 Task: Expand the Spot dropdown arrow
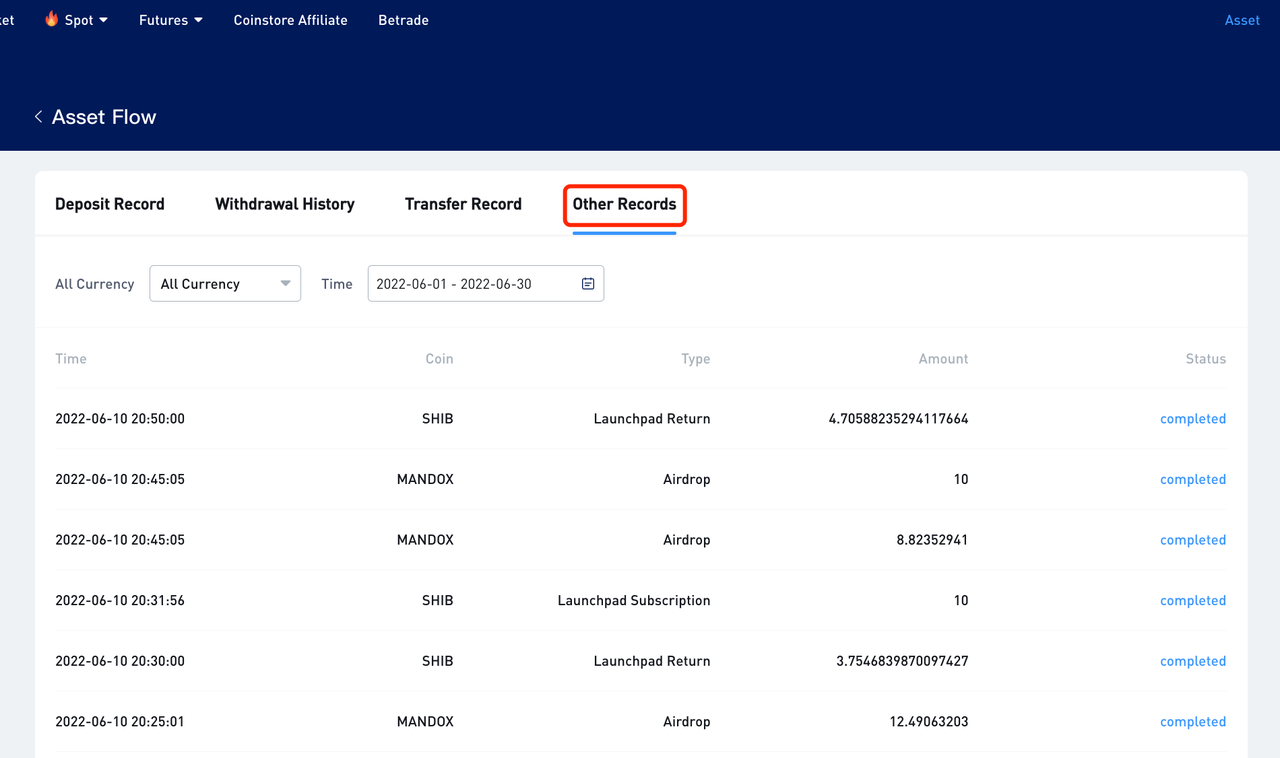pyautogui.click(x=103, y=20)
